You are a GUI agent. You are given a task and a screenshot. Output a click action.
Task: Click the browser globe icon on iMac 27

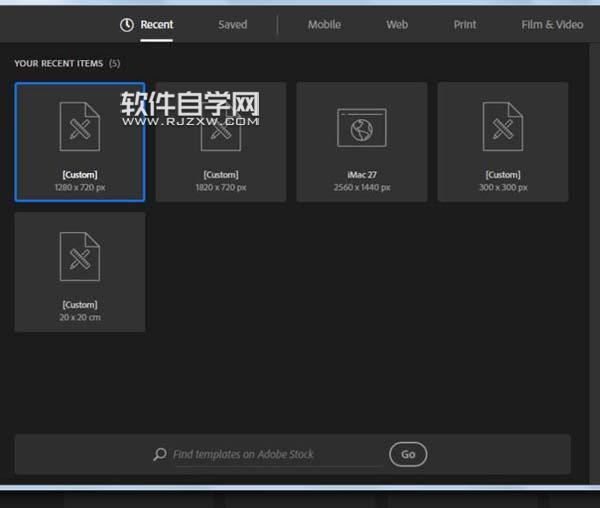[362, 128]
